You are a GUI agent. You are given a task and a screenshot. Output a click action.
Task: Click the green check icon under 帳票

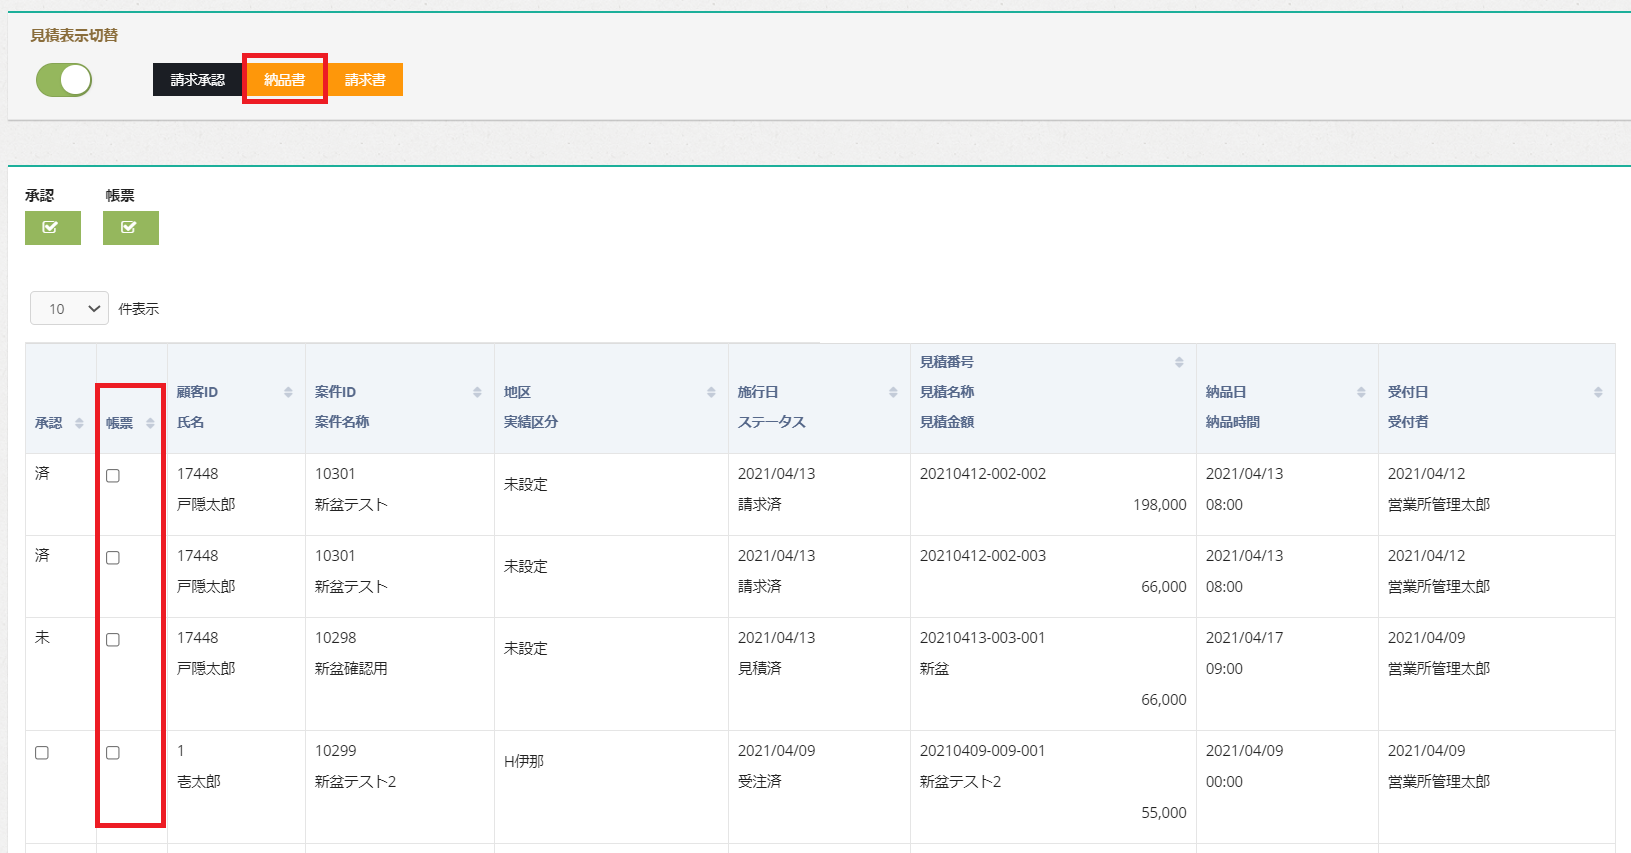point(130,228)
